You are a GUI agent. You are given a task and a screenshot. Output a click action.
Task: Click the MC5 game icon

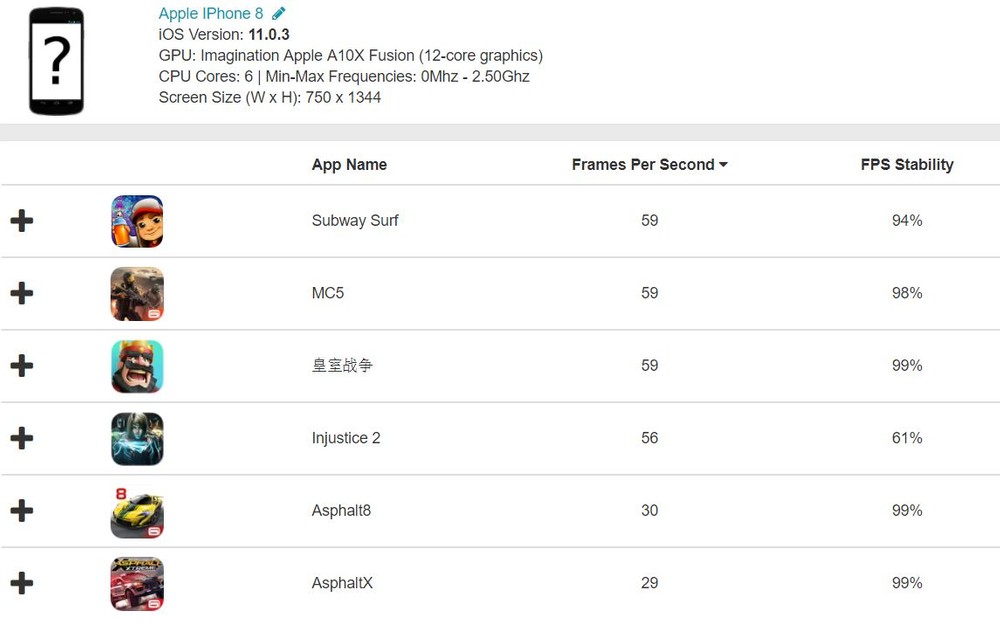point(137,294)
